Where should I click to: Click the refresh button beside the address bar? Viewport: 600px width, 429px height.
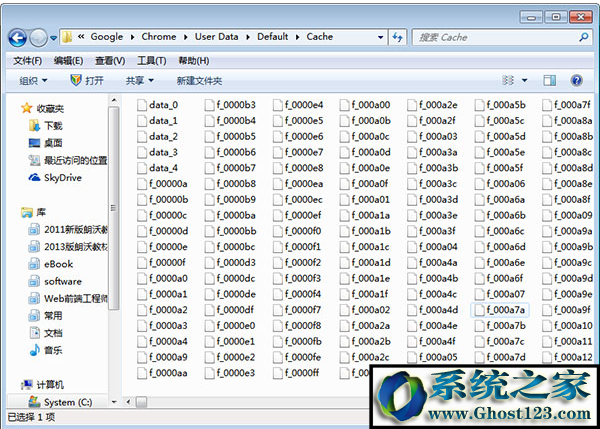tap(398, 37)
